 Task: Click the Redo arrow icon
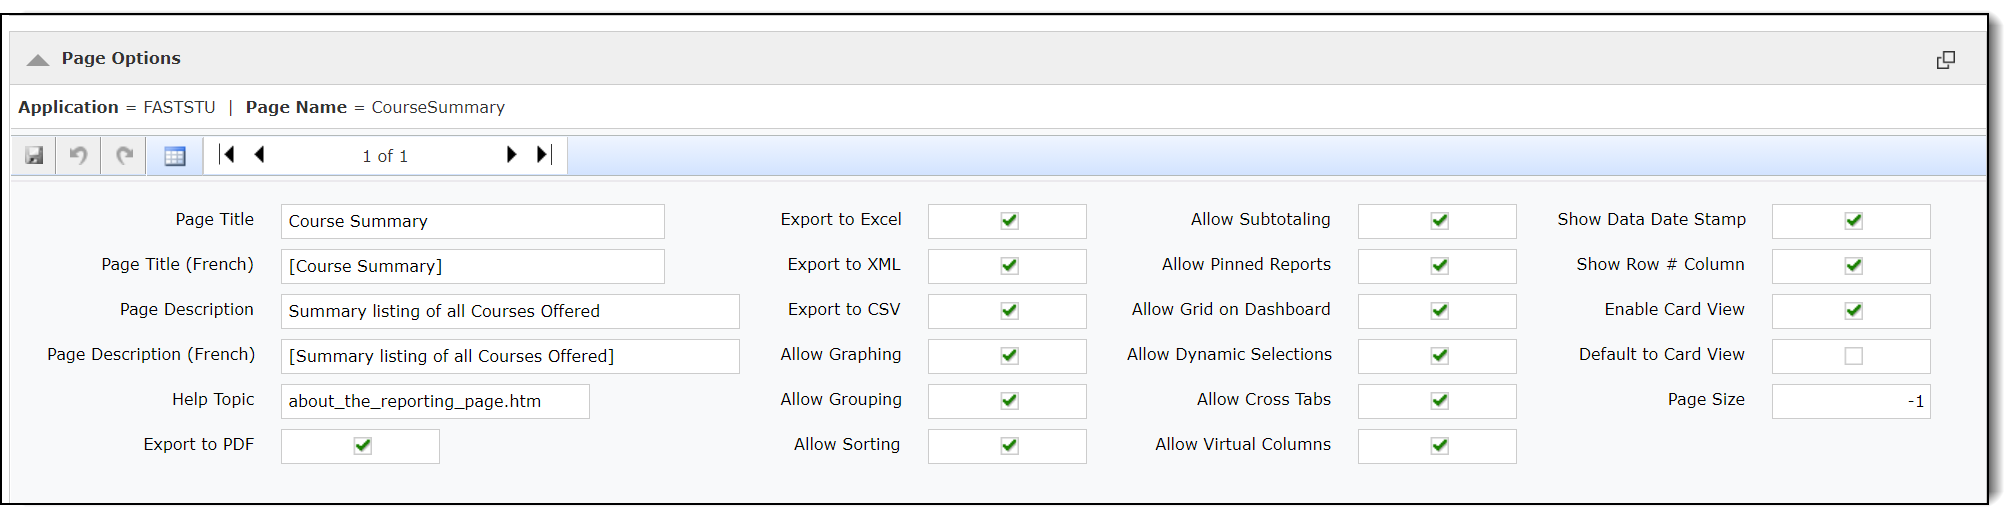124,156
